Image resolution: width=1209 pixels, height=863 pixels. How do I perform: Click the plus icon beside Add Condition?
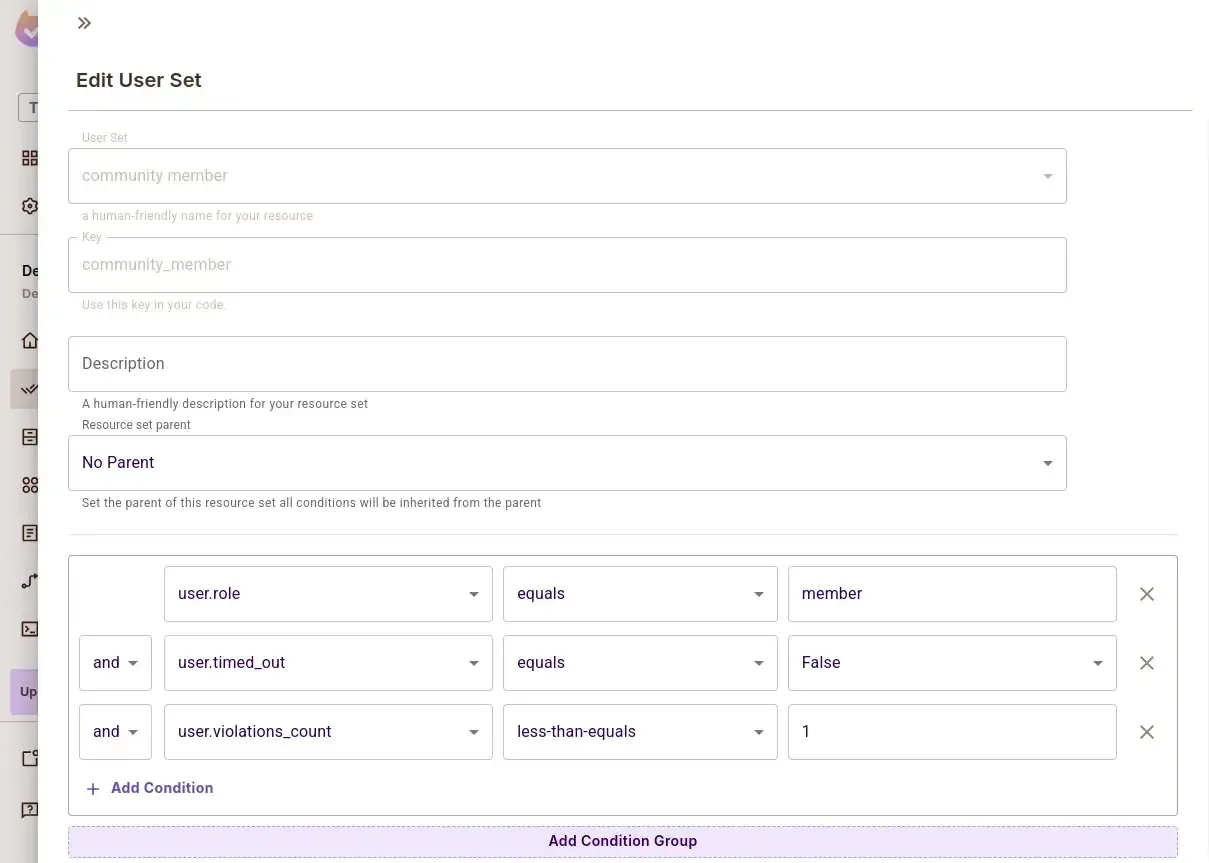93,789
